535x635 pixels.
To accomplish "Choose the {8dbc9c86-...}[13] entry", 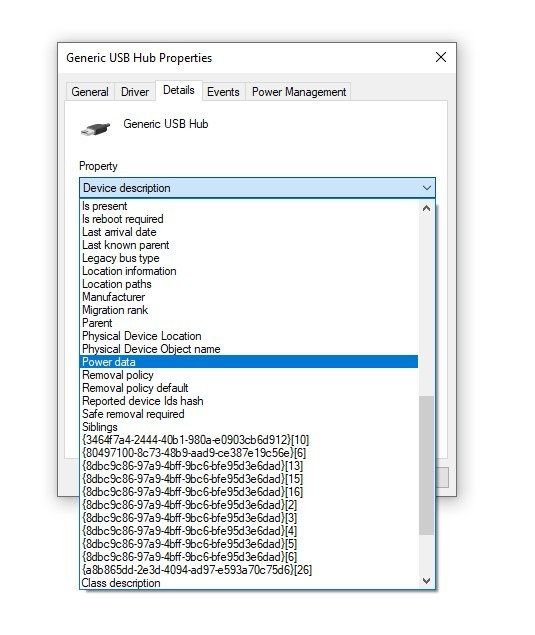I will click(249, 466).
